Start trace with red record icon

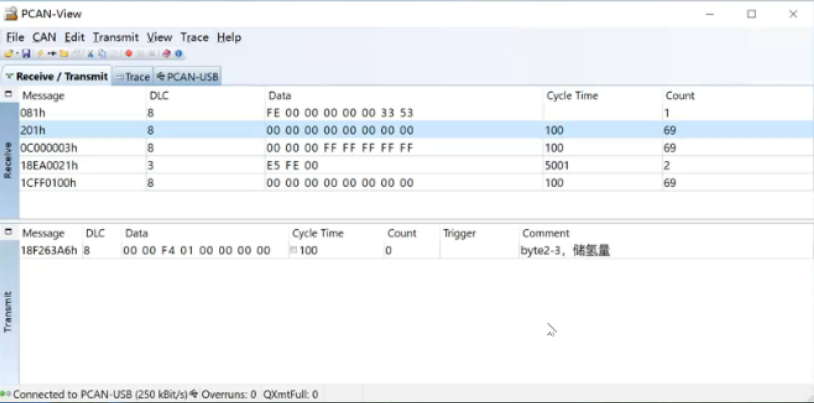(129, 53)
